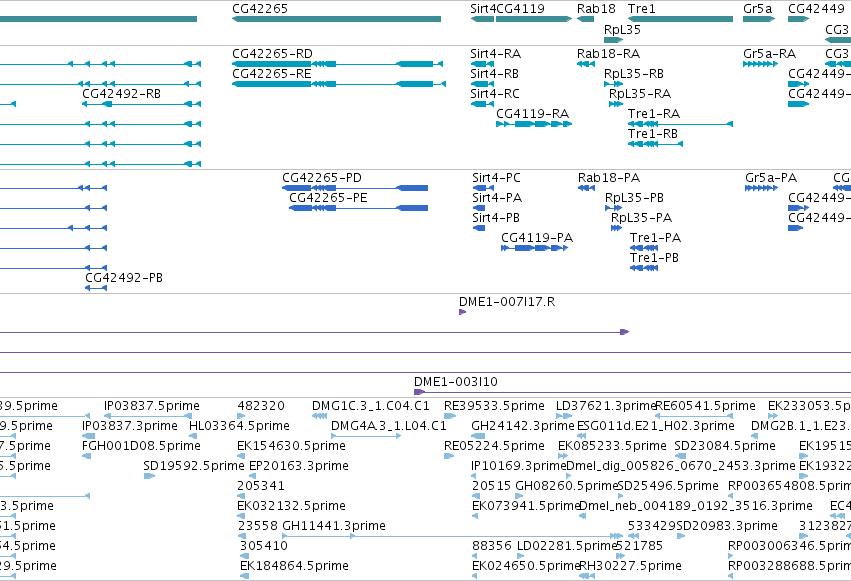Select the RpL35-RB transcript label
851x581 pixels.
click(x=634, y=74)
